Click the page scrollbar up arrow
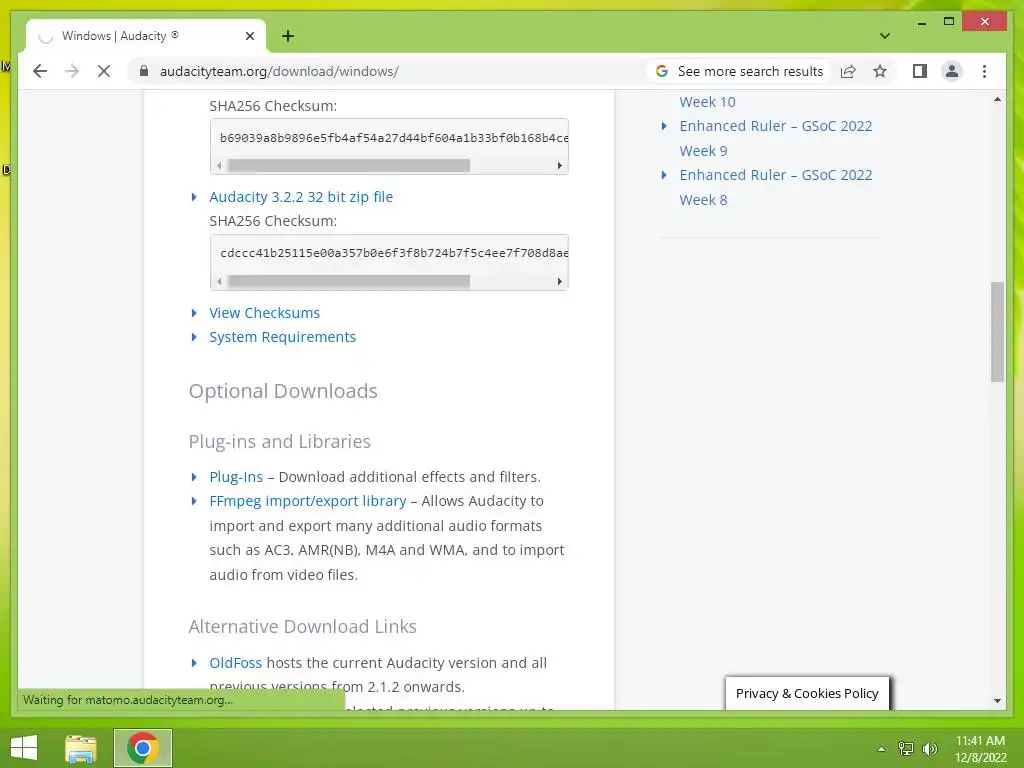Viewport: 1024px width, 768px height. coord(997,99)
